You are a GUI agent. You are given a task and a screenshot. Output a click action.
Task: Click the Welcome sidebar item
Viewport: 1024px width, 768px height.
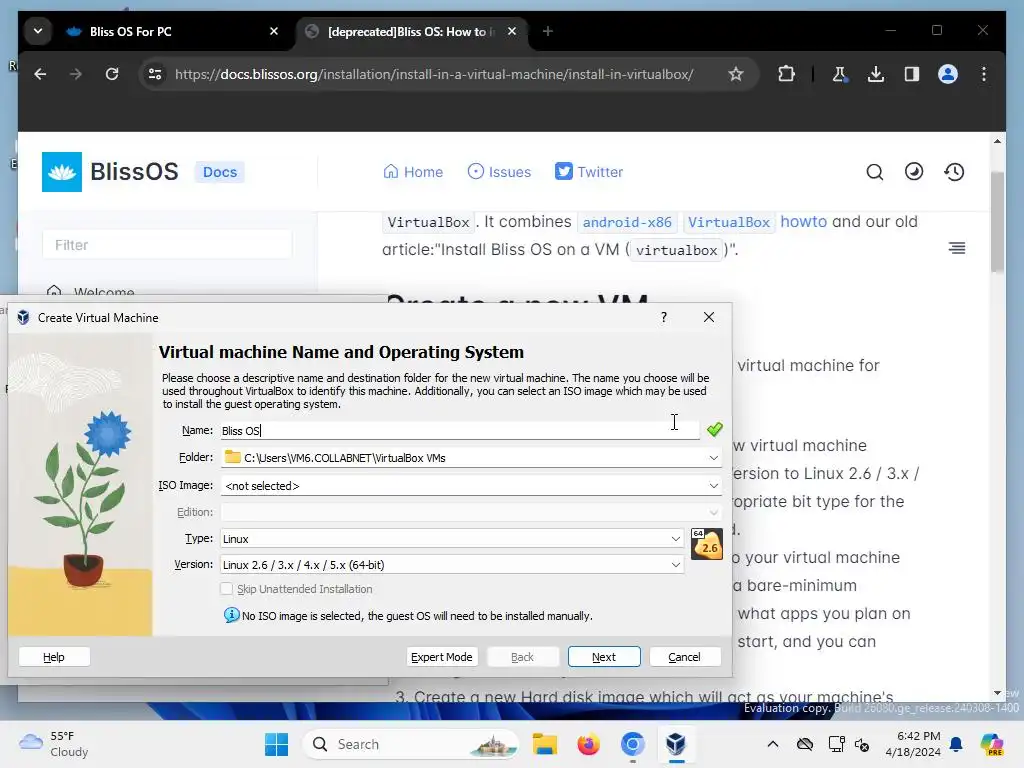click(x=104, y=292)
